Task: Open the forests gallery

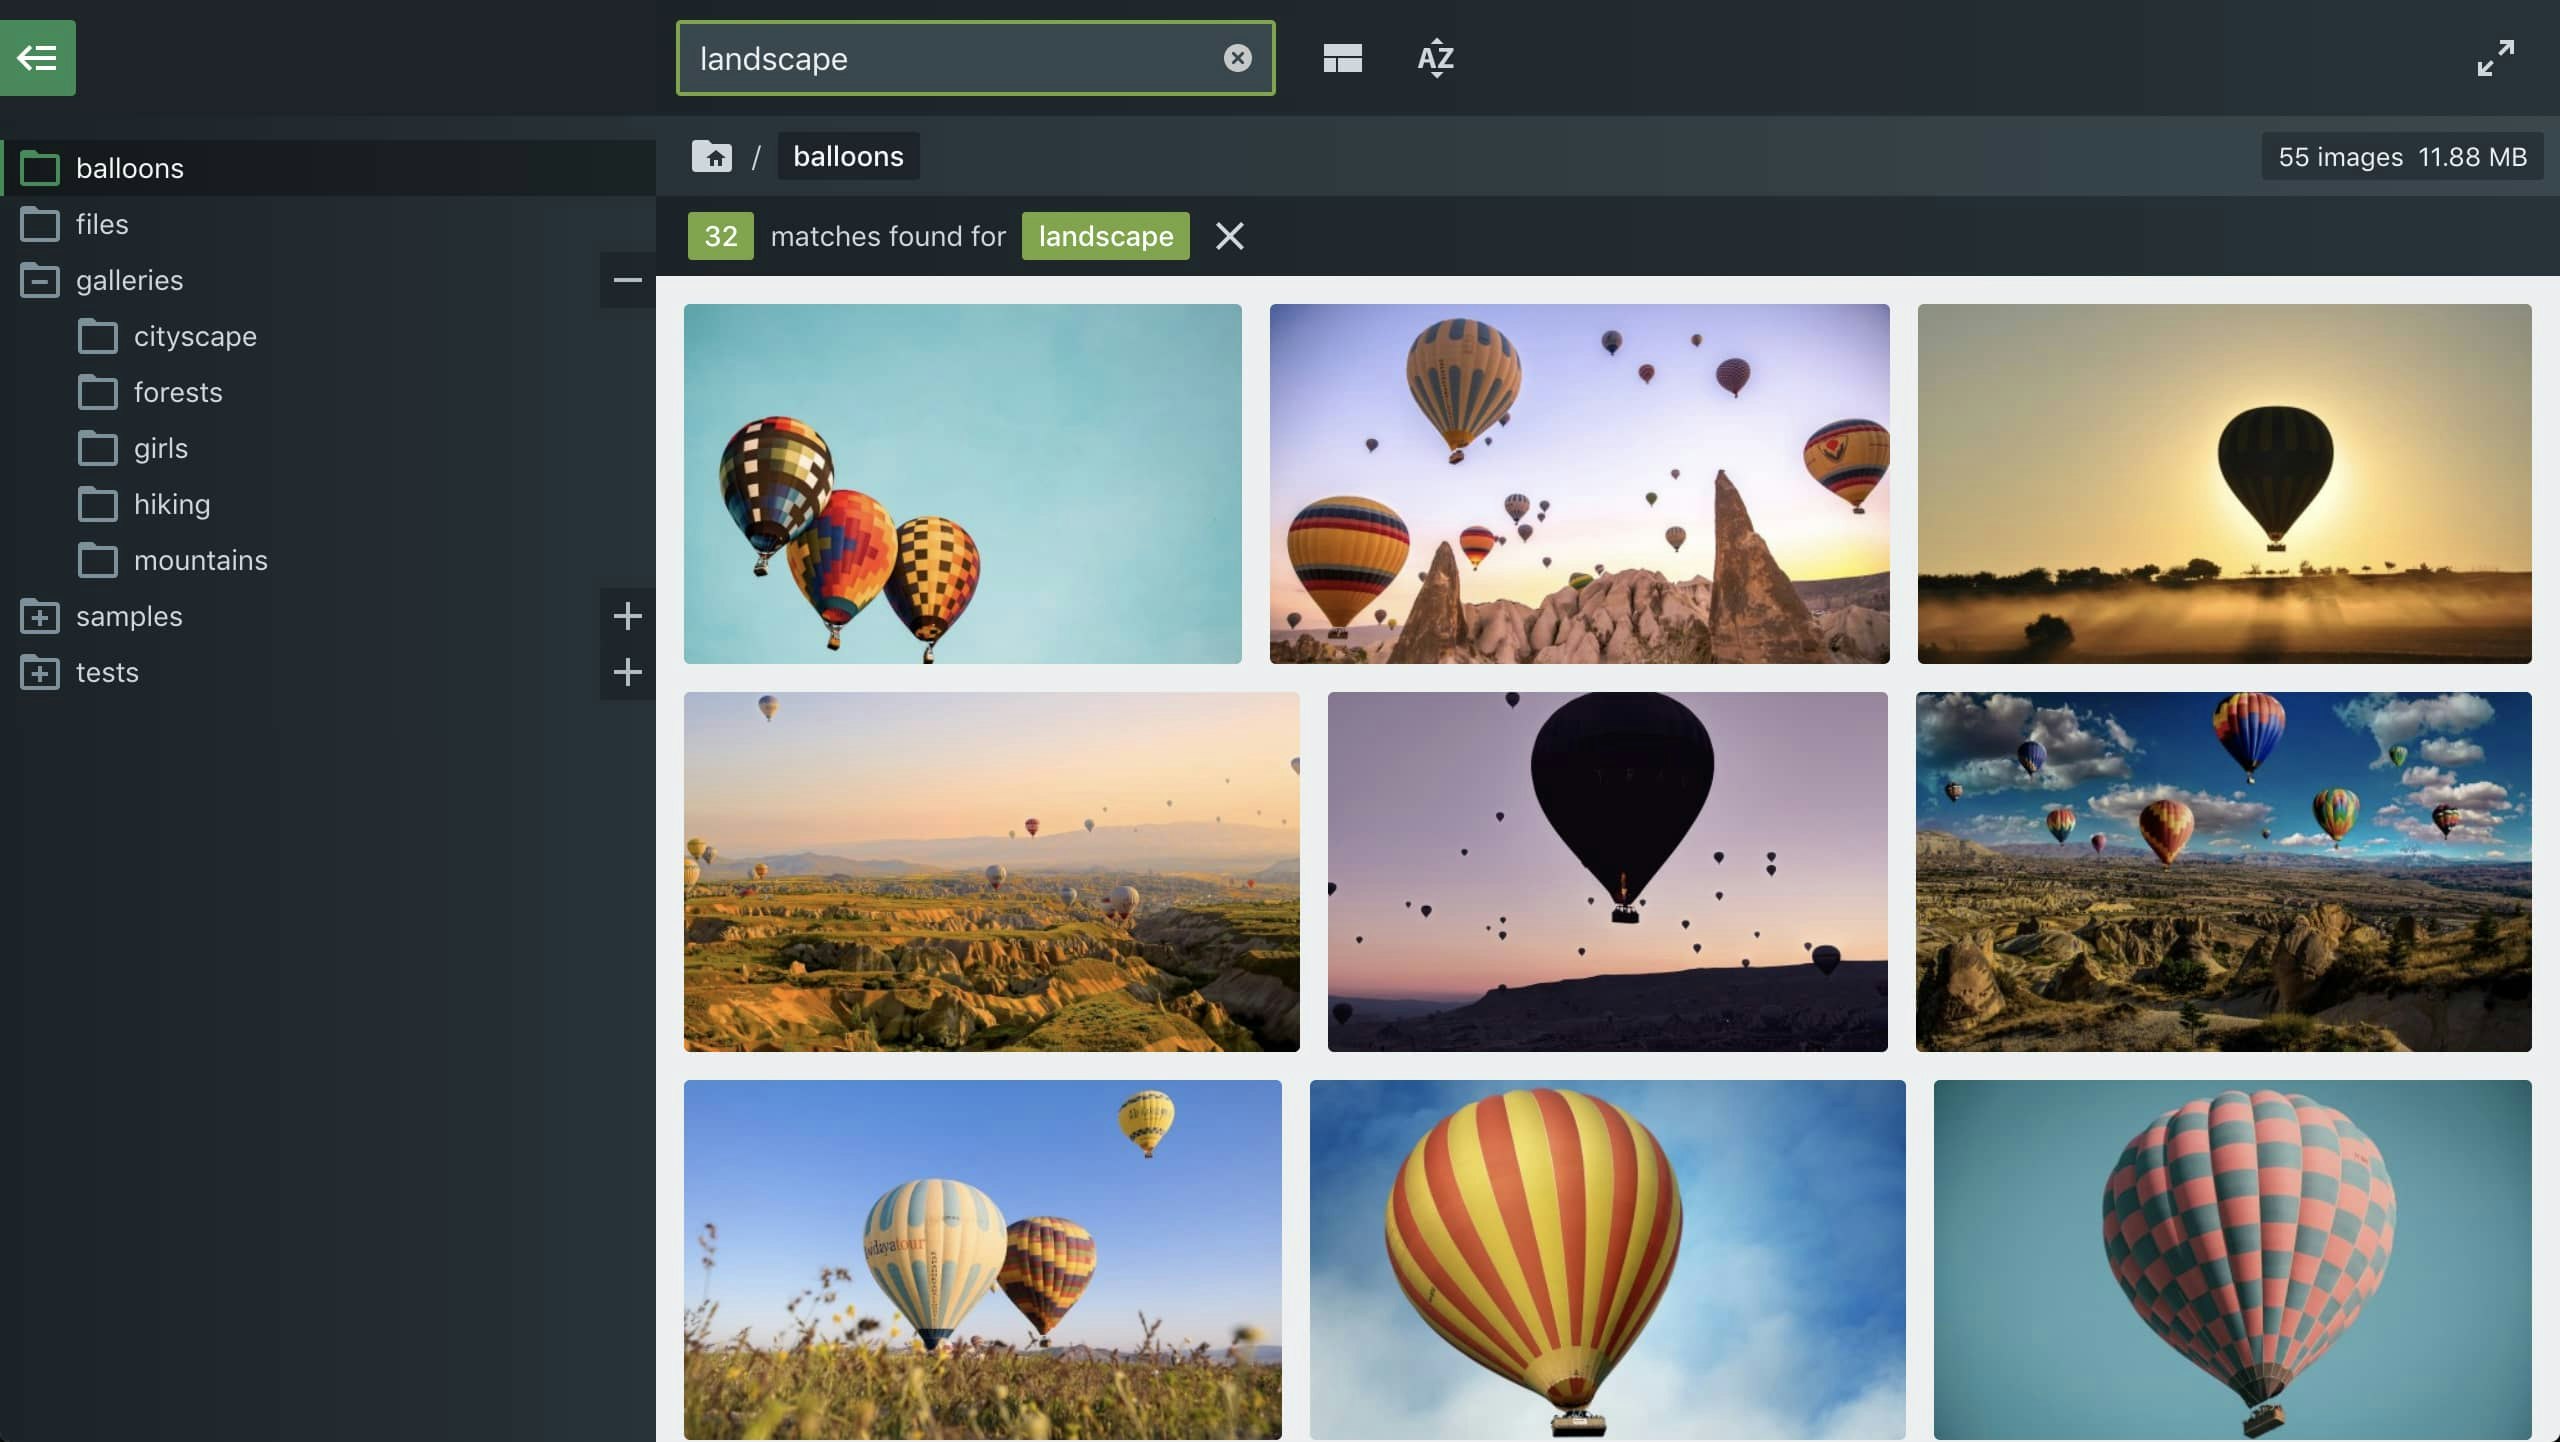Action: coord(178,392)
